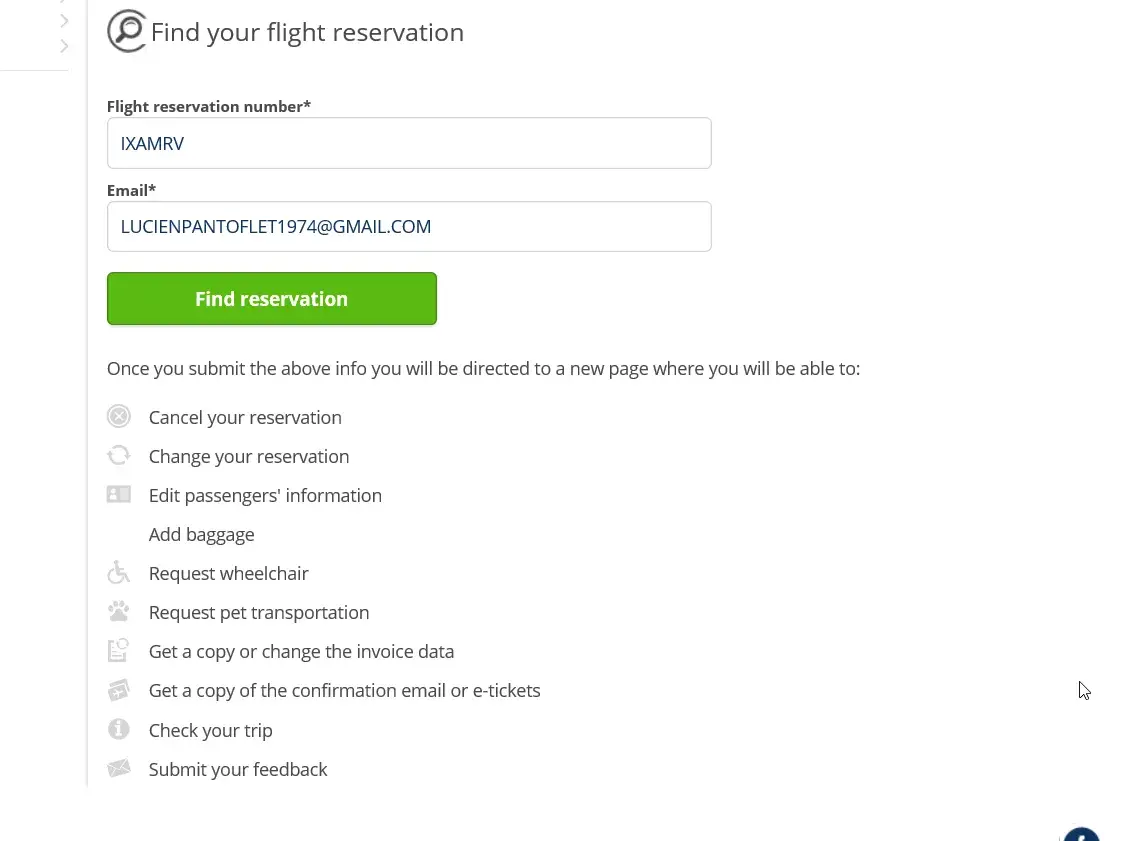Click the envelope feedback icon

click(x=119, y=769)
